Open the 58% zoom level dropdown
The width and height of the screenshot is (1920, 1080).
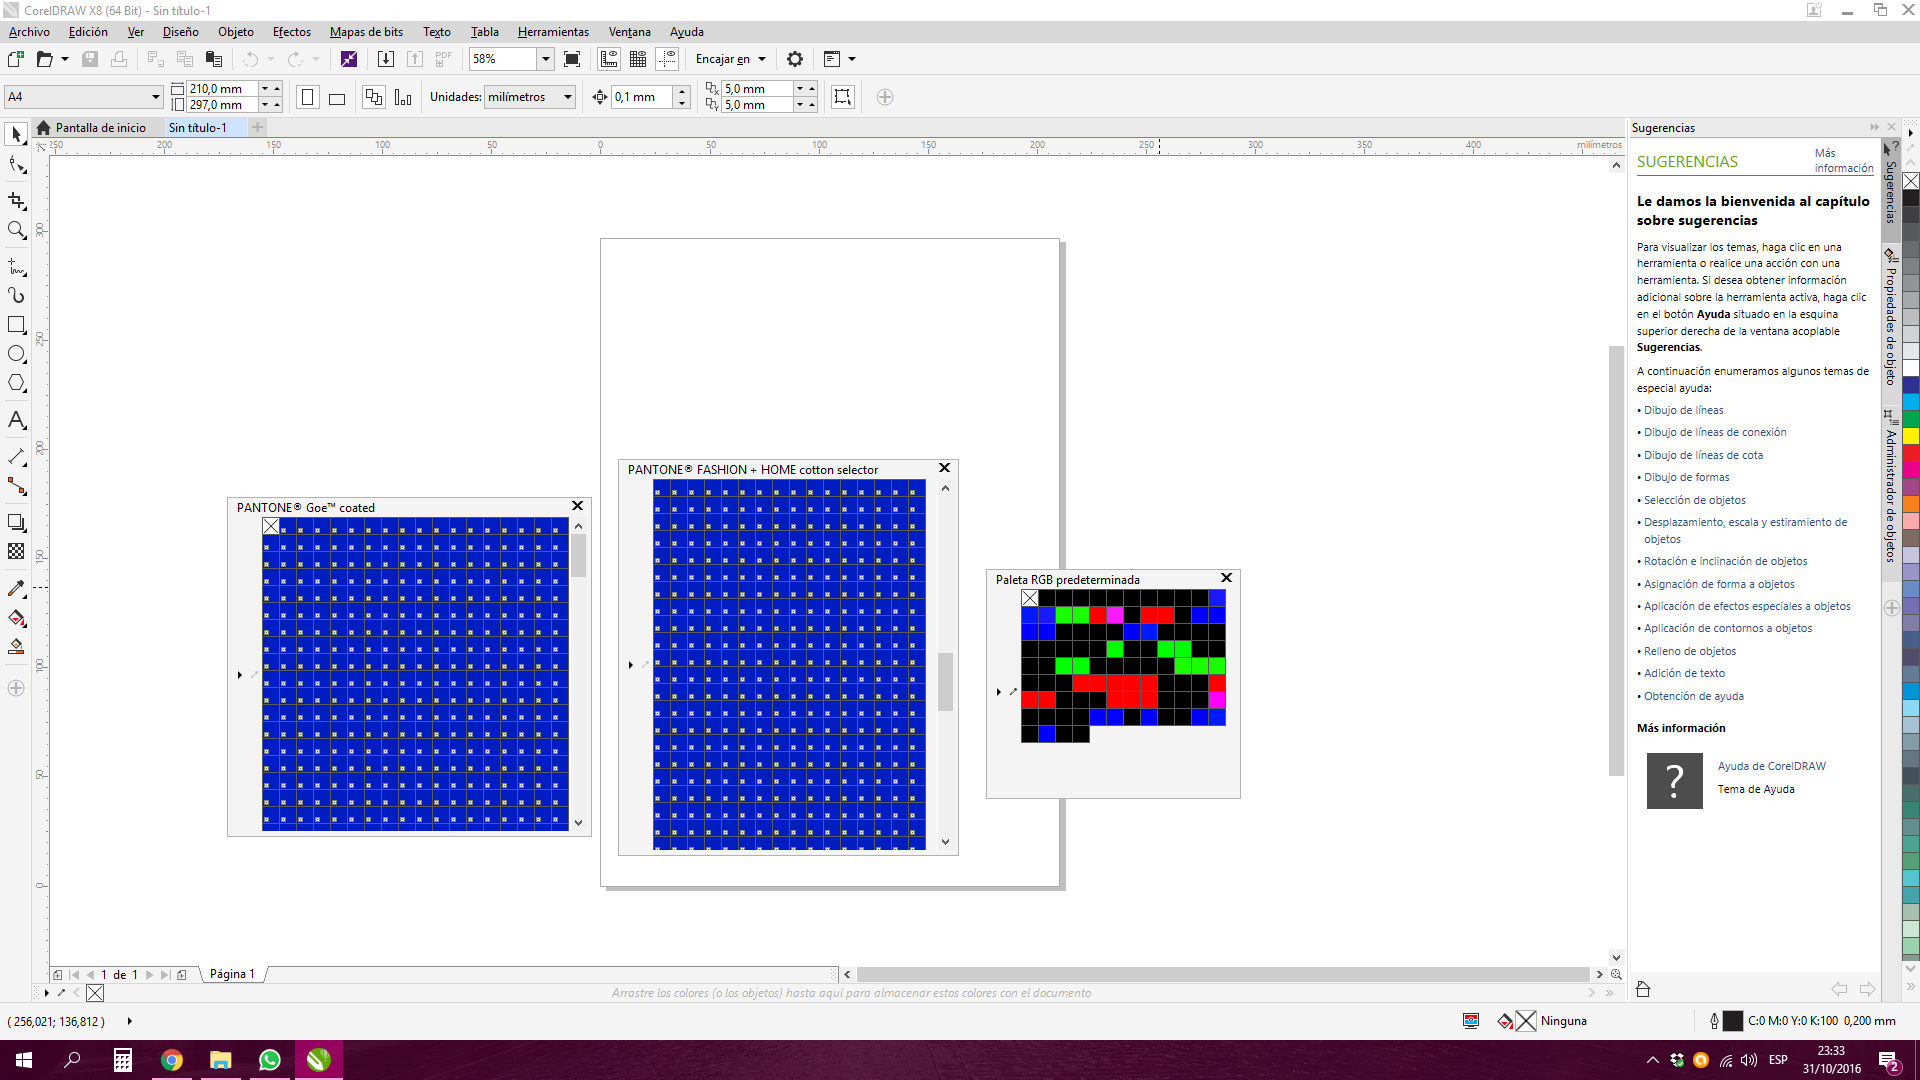coord(546,59)
